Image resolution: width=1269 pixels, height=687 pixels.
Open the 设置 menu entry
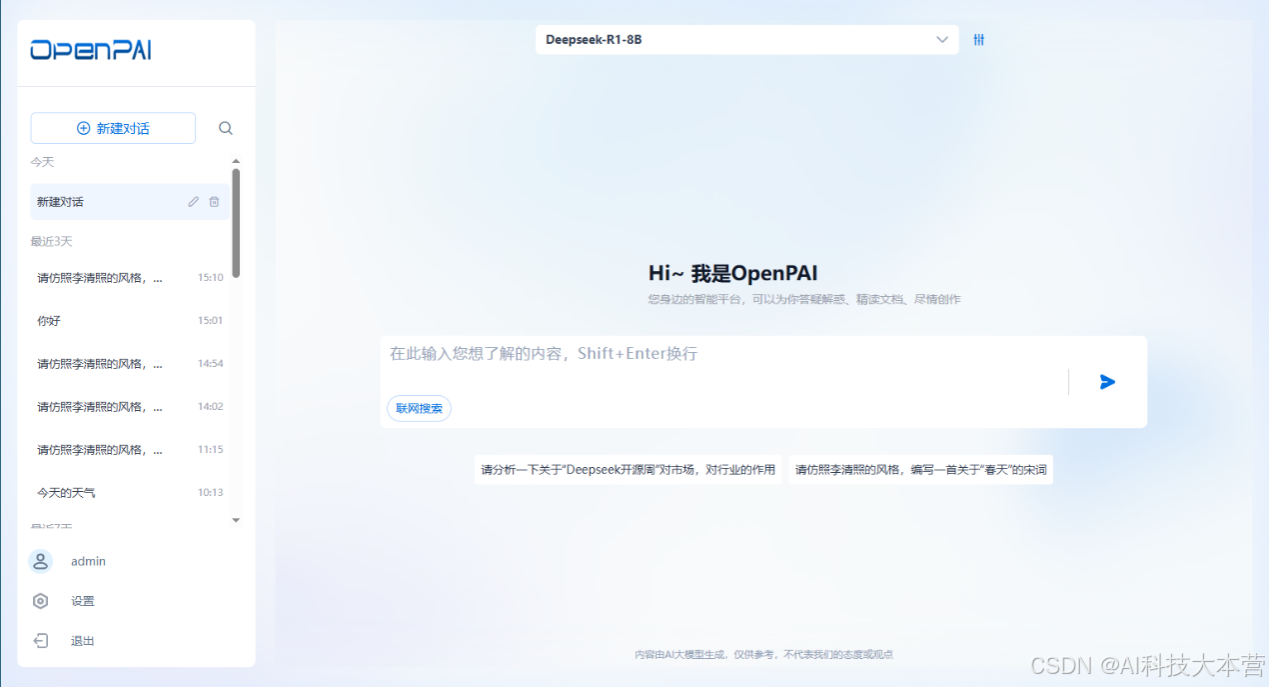pyautogui.click(x=82, y=601)
